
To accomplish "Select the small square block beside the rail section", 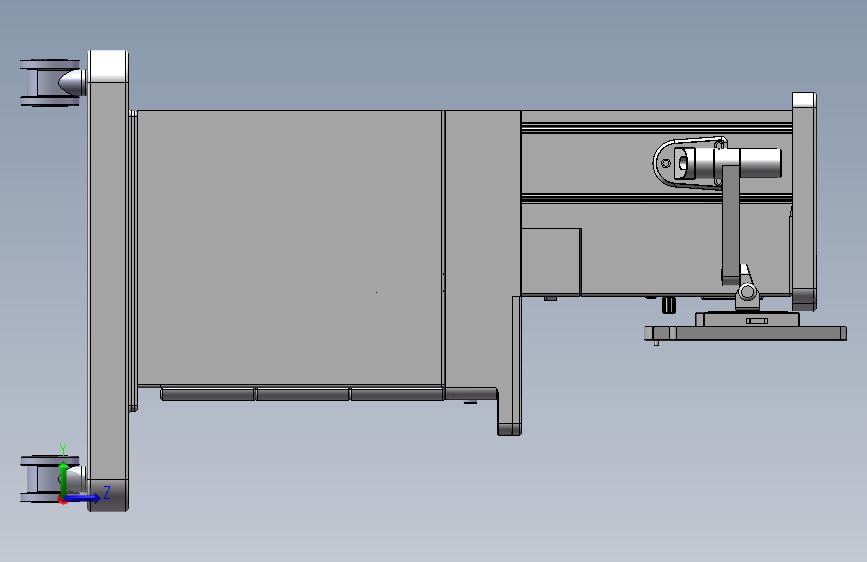I will pyautogui.click(x=551, y=262).
